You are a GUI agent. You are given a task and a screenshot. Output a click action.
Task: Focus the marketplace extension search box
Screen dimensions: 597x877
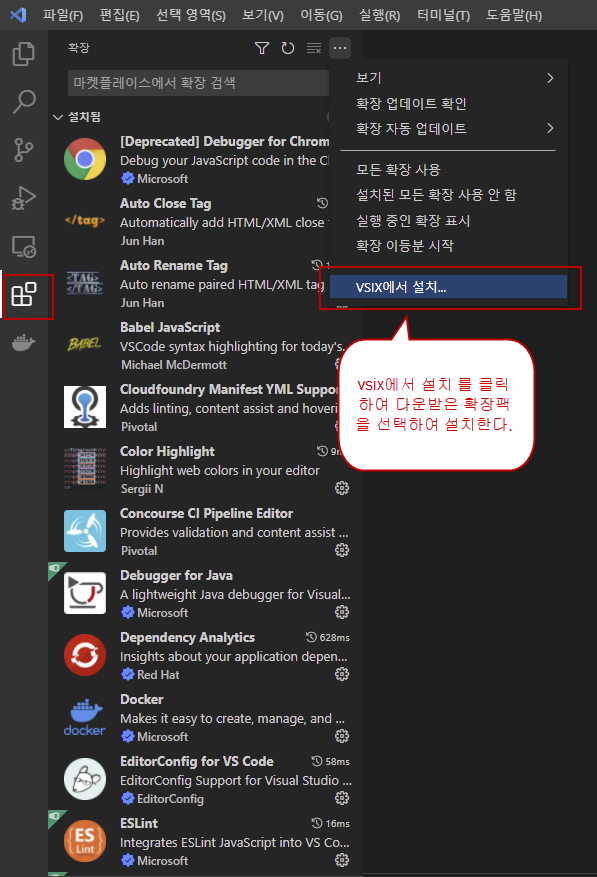(x=198, y=83)
